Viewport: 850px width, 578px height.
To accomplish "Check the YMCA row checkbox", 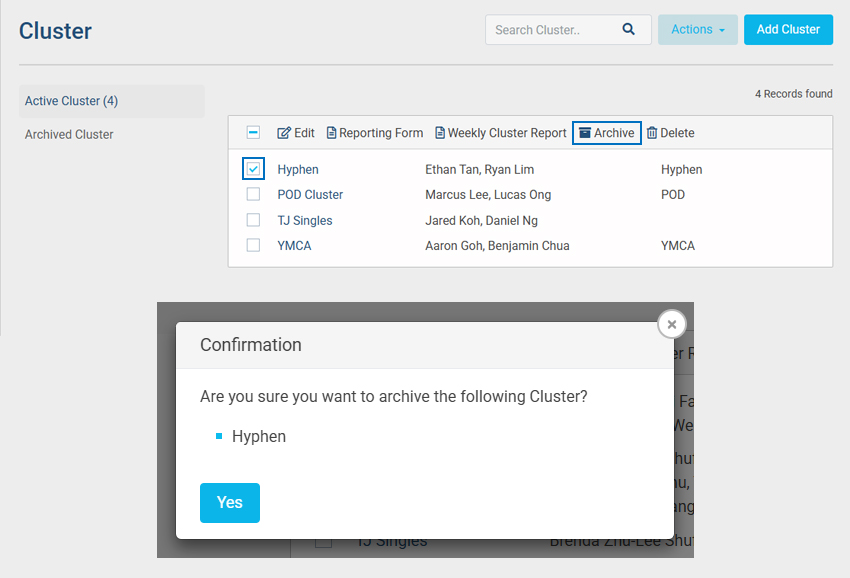I will 254,245.
